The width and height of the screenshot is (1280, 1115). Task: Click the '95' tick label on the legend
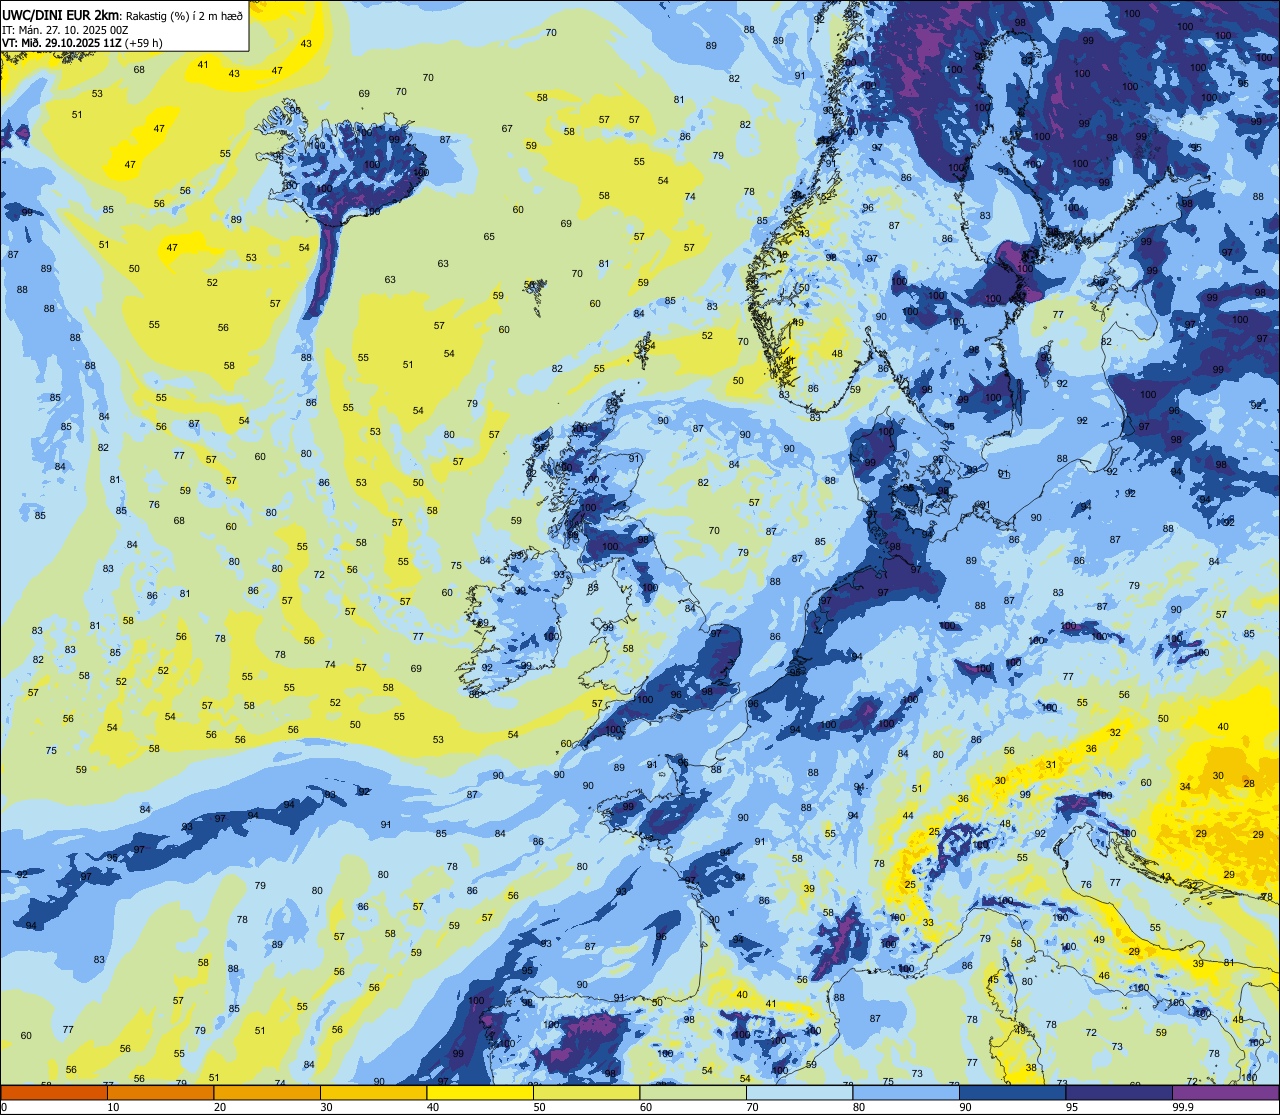pyautogui.click(x=1072, y=1107)
